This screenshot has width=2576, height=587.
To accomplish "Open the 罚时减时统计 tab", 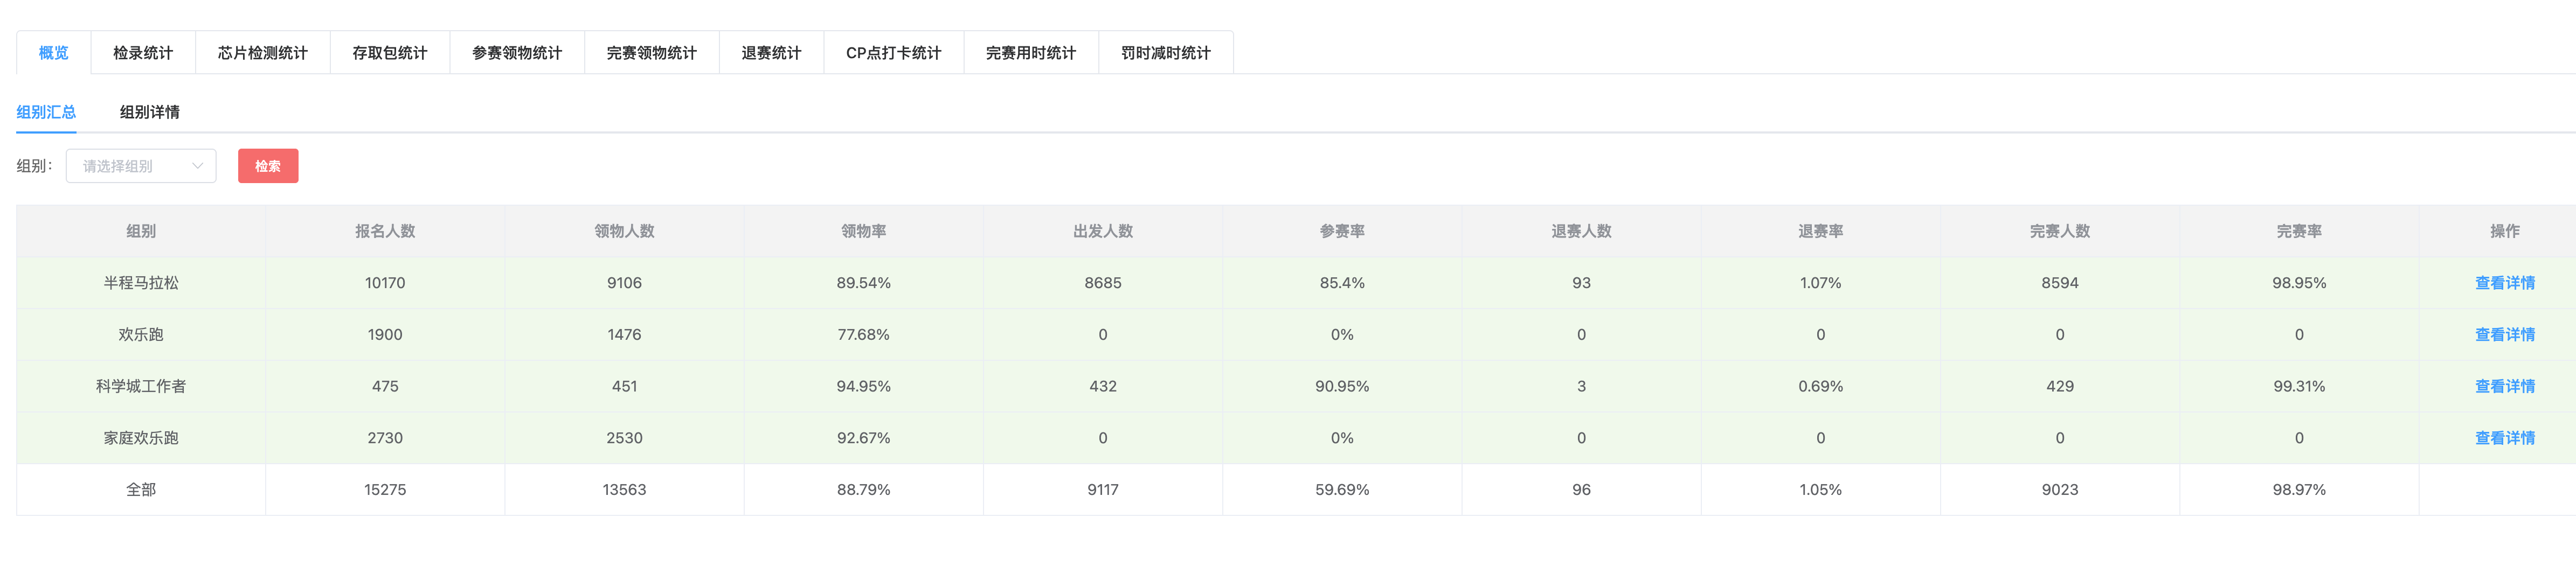I will pyautogui.click(x=1165, y=53).
